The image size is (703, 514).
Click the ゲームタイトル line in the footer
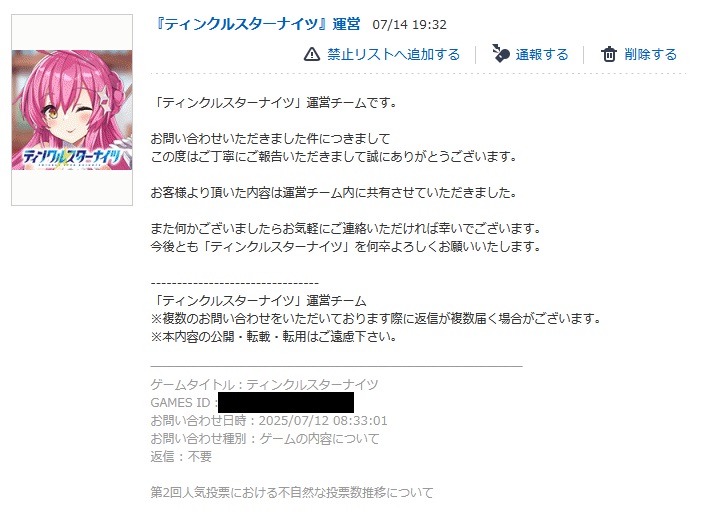point(265,384)
